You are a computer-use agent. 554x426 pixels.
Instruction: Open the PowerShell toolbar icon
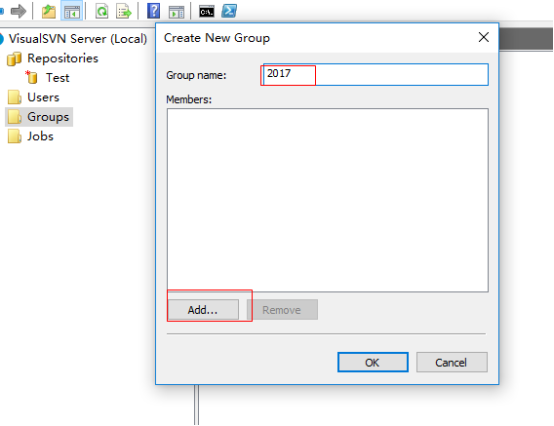pyautogui.click(x=229, y=11)
